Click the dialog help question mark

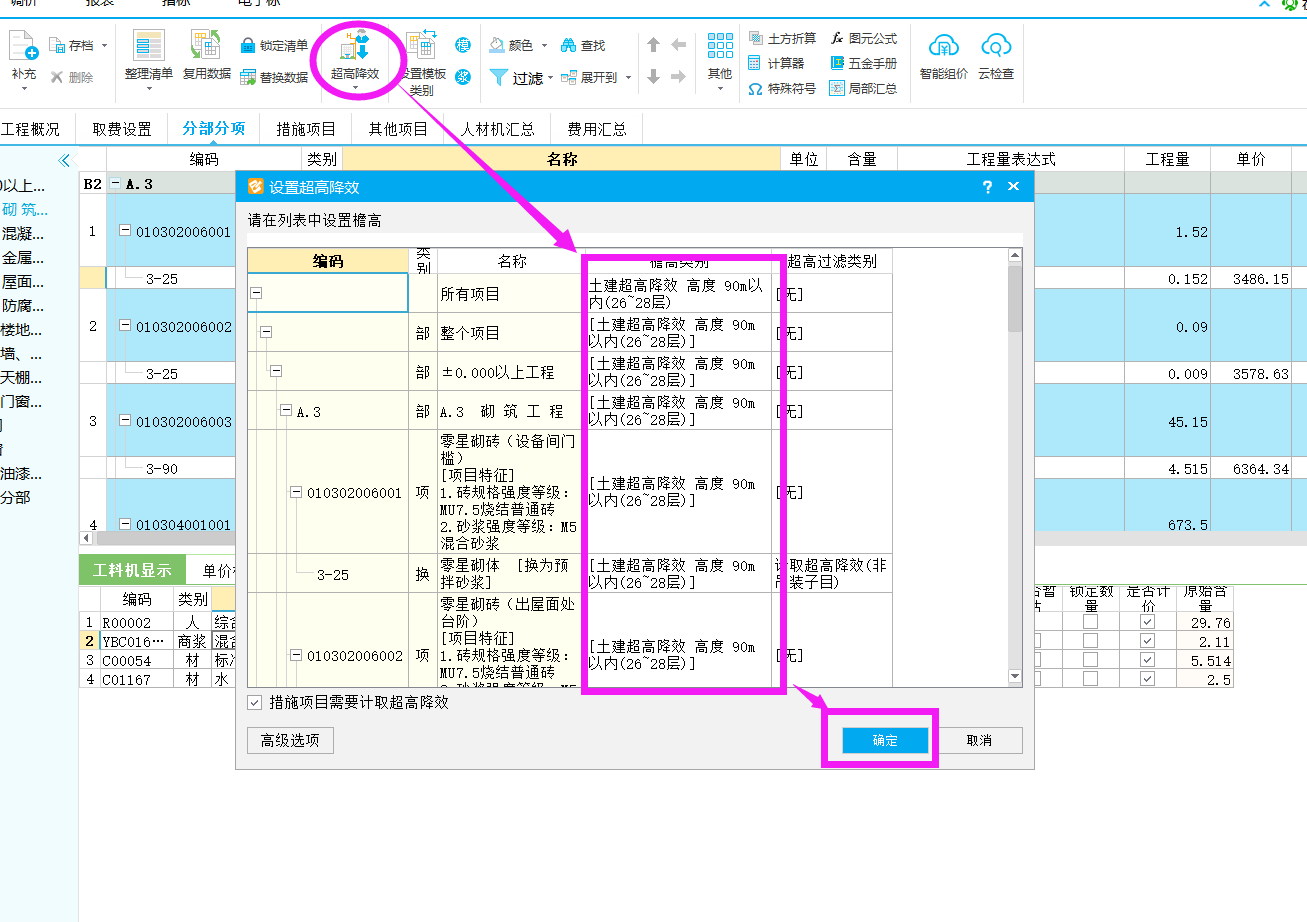point(987,186)
